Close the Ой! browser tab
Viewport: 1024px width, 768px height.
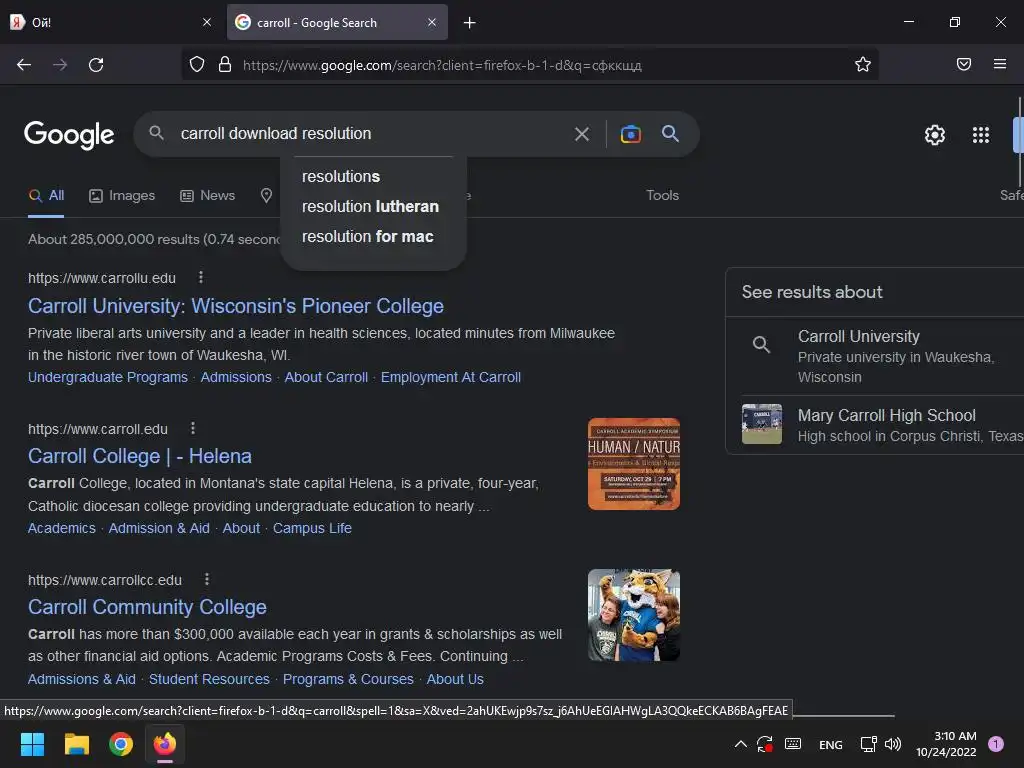point(207,22)
